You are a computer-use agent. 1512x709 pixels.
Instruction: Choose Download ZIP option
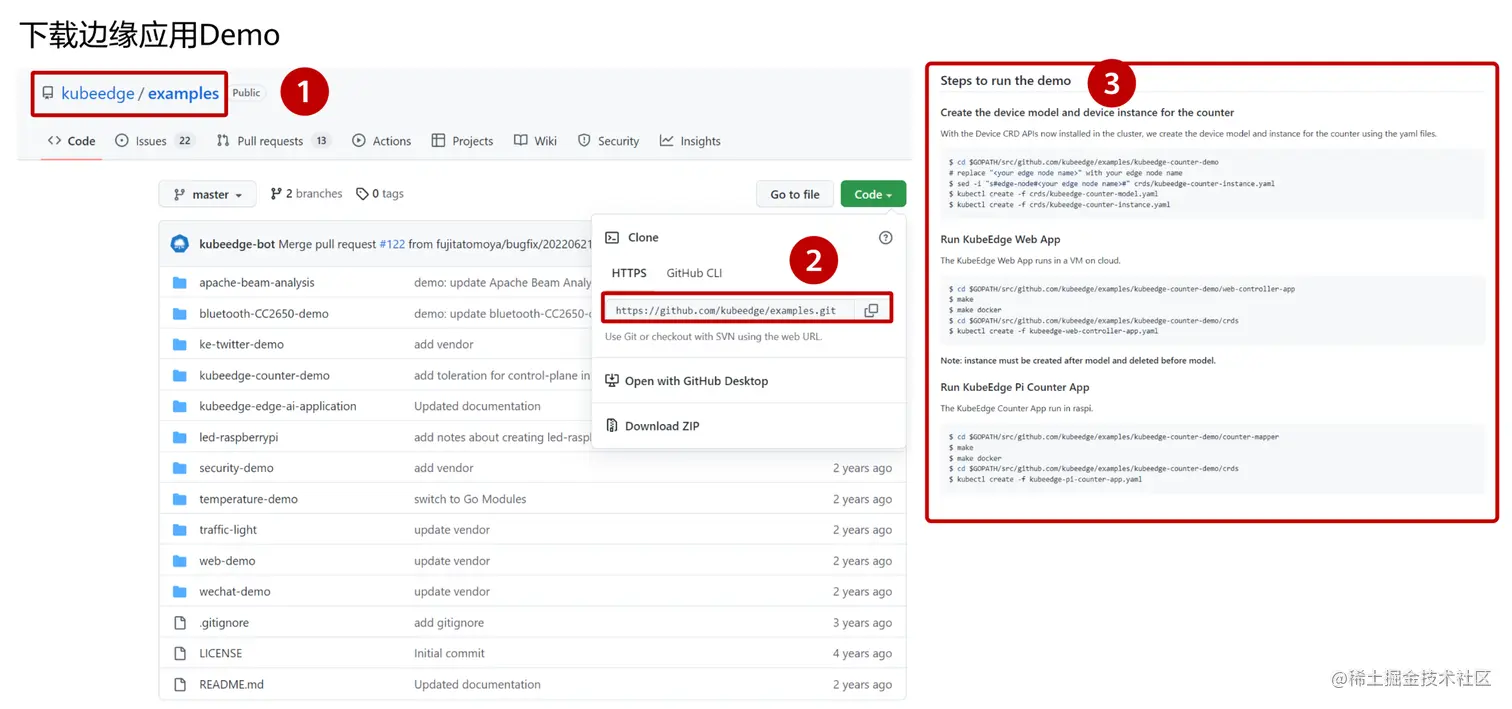coord(652,426)
